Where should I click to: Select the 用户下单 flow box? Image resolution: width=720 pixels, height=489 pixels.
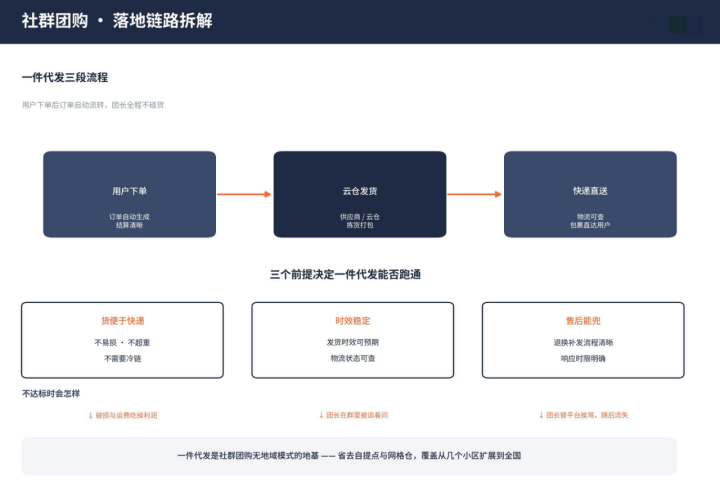coord(129,194)
